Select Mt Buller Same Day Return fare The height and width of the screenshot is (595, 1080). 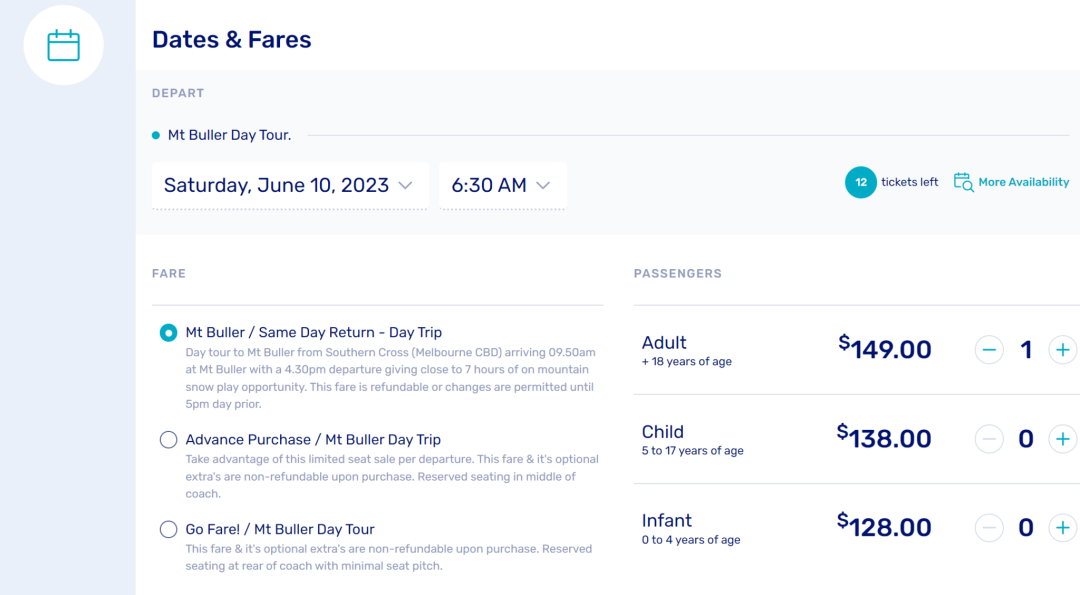point(168,333)
